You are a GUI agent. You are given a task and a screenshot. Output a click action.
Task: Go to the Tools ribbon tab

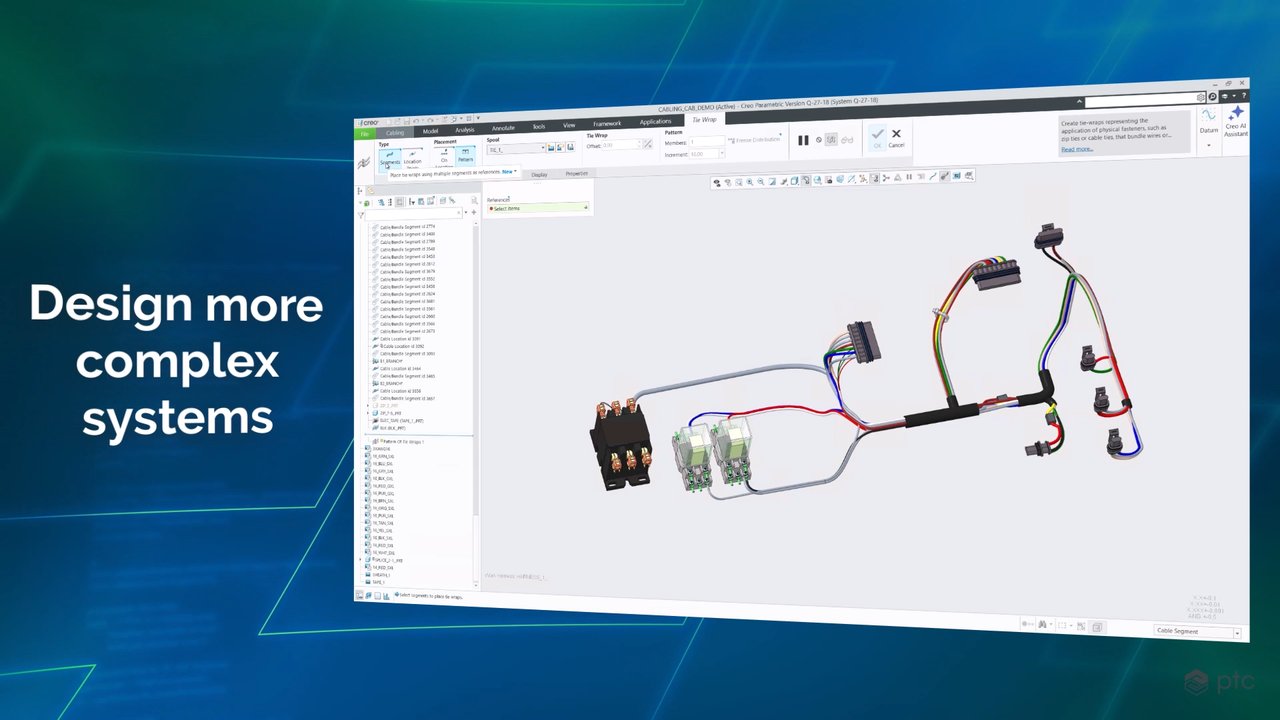pyautogui.click(x=539, y=127)
